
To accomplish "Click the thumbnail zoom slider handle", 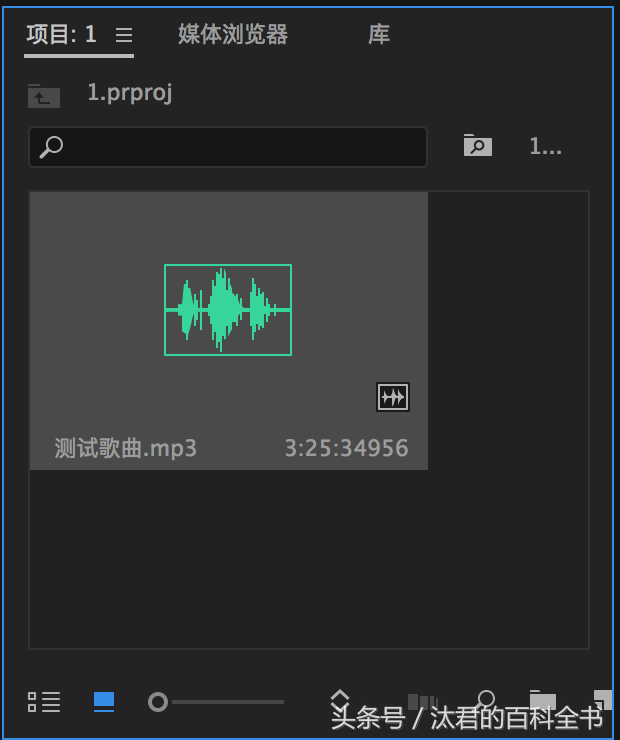I will tap(158, 702).
